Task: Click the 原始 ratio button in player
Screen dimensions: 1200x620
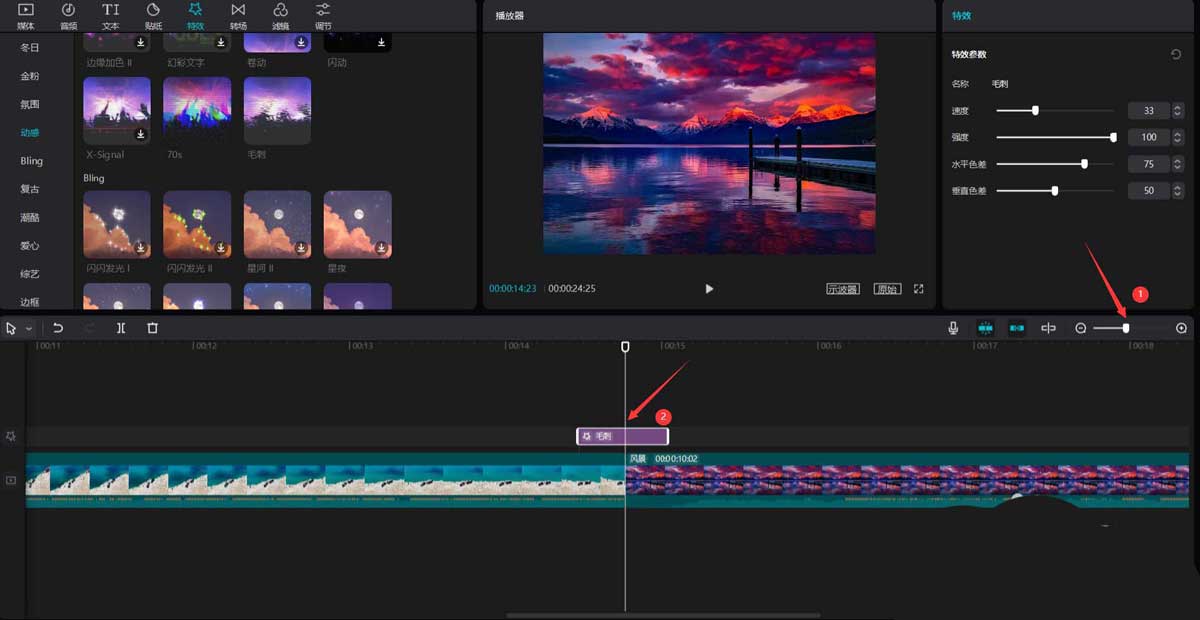Action: (886, 289)
